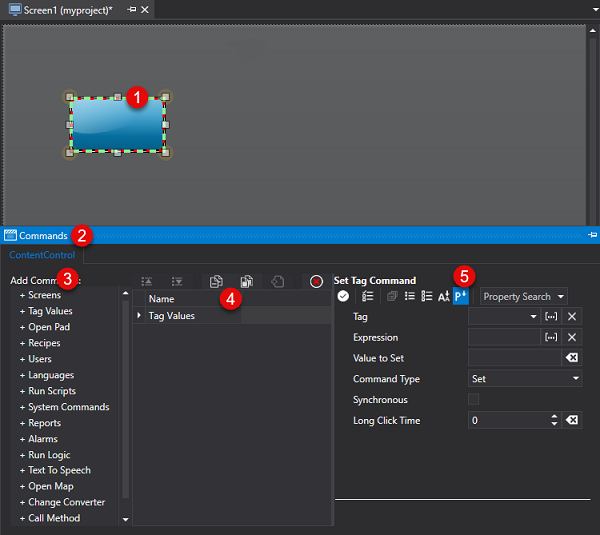The height and width of the screenshot is (535, 600).
Task: Expand the Tag Values row
Action: tap(140, 316)
